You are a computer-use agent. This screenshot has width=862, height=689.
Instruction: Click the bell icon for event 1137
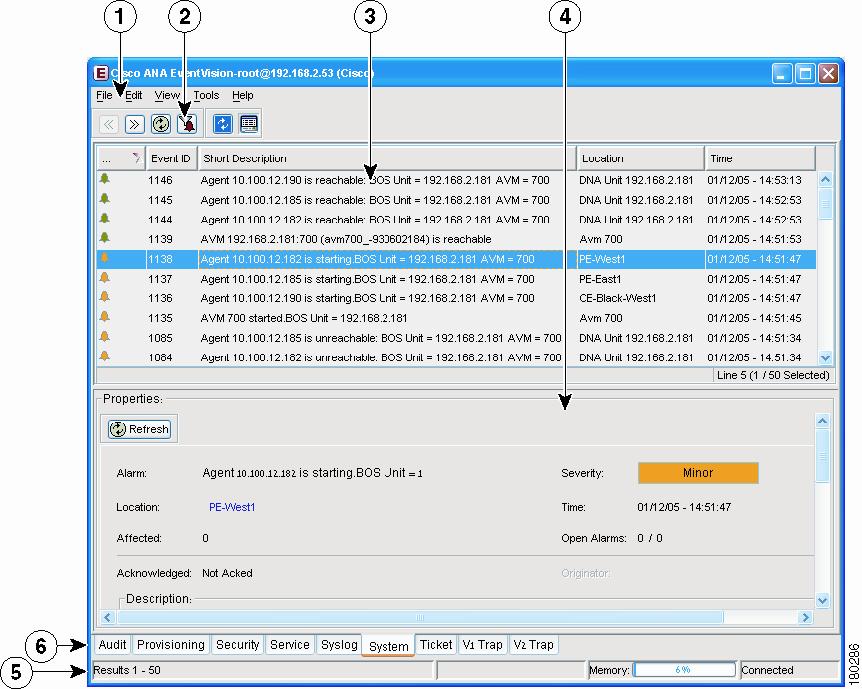tap(104, 278)
